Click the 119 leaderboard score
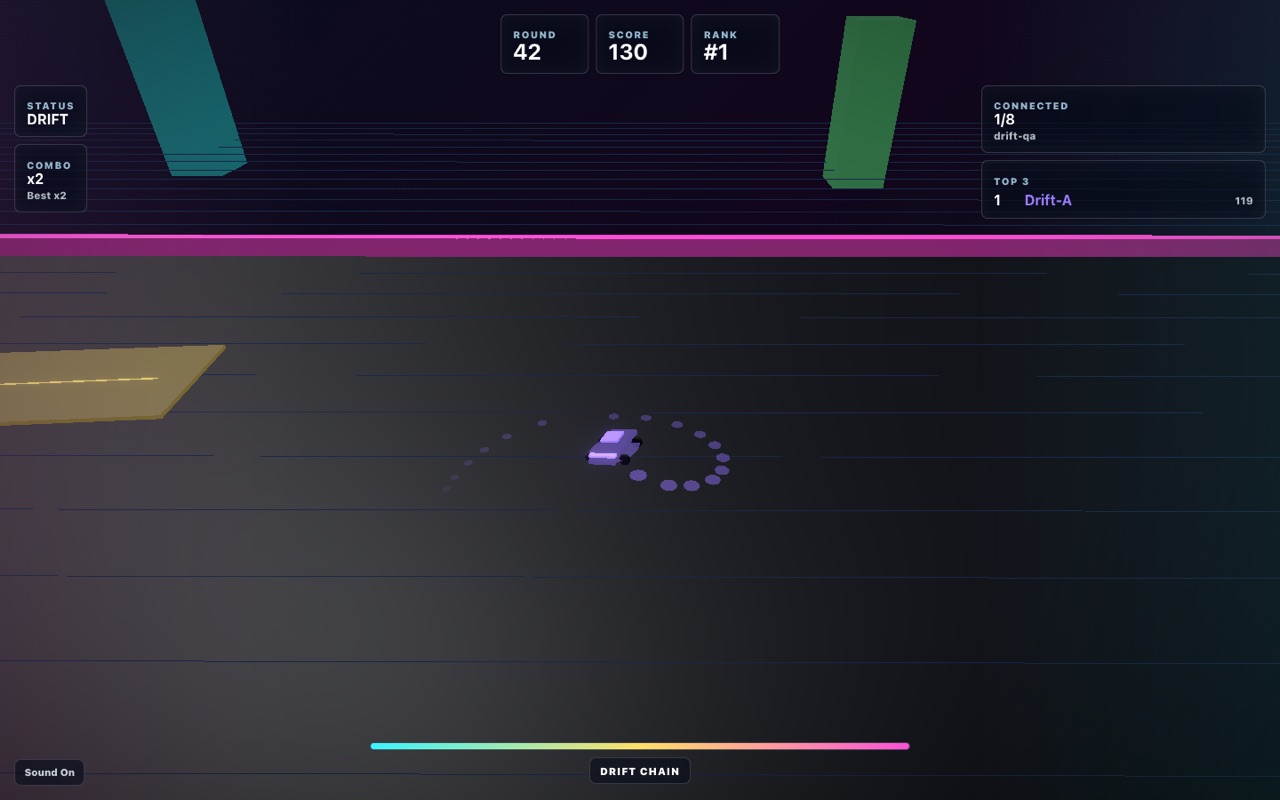 [x=1244, y=201]
